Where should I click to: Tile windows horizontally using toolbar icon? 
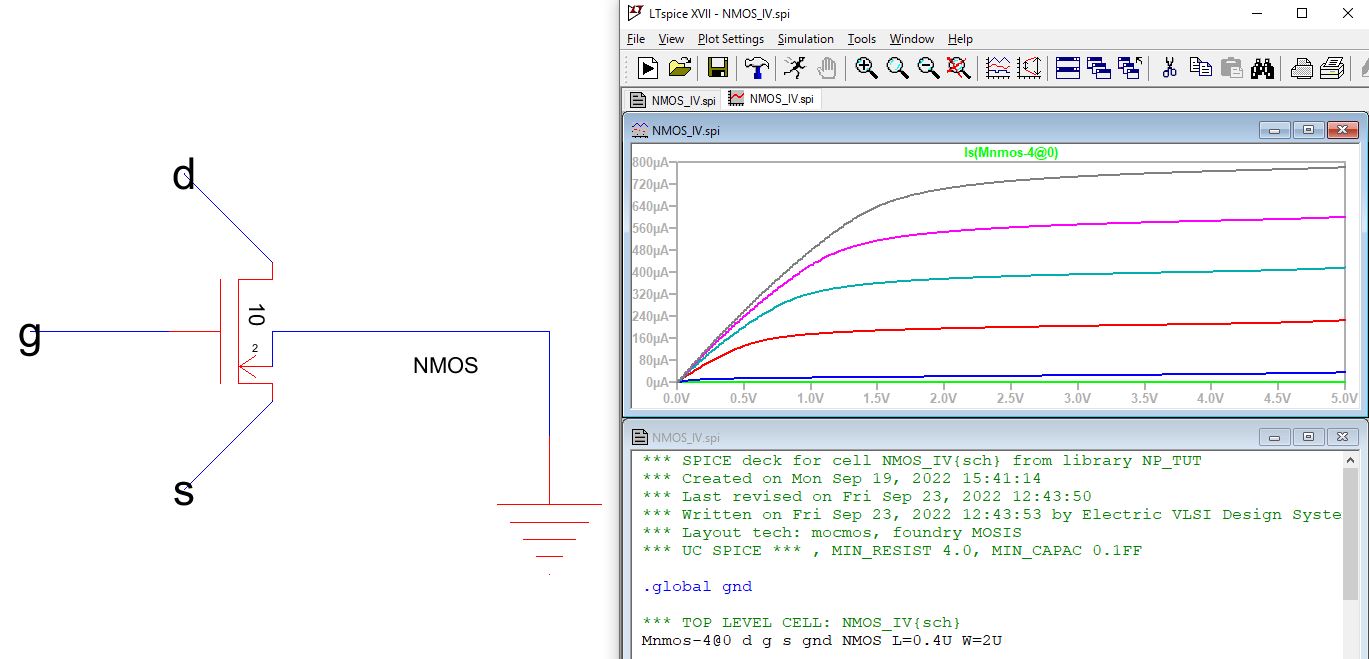point(1068,68)
